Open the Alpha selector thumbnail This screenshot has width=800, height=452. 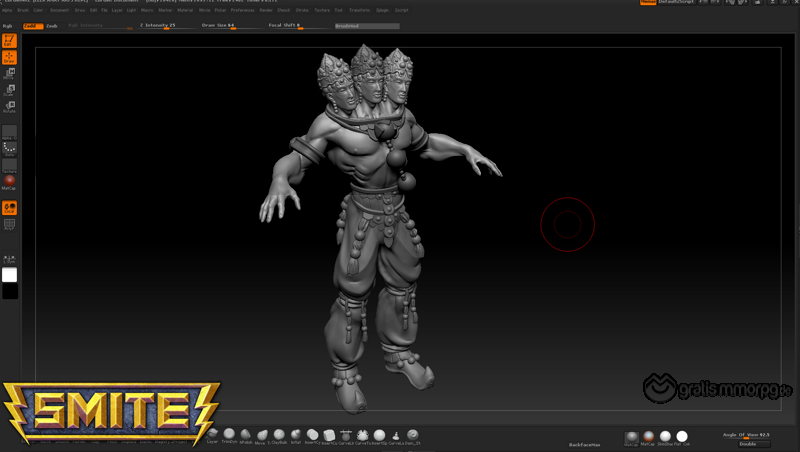[x=9, y=132]
